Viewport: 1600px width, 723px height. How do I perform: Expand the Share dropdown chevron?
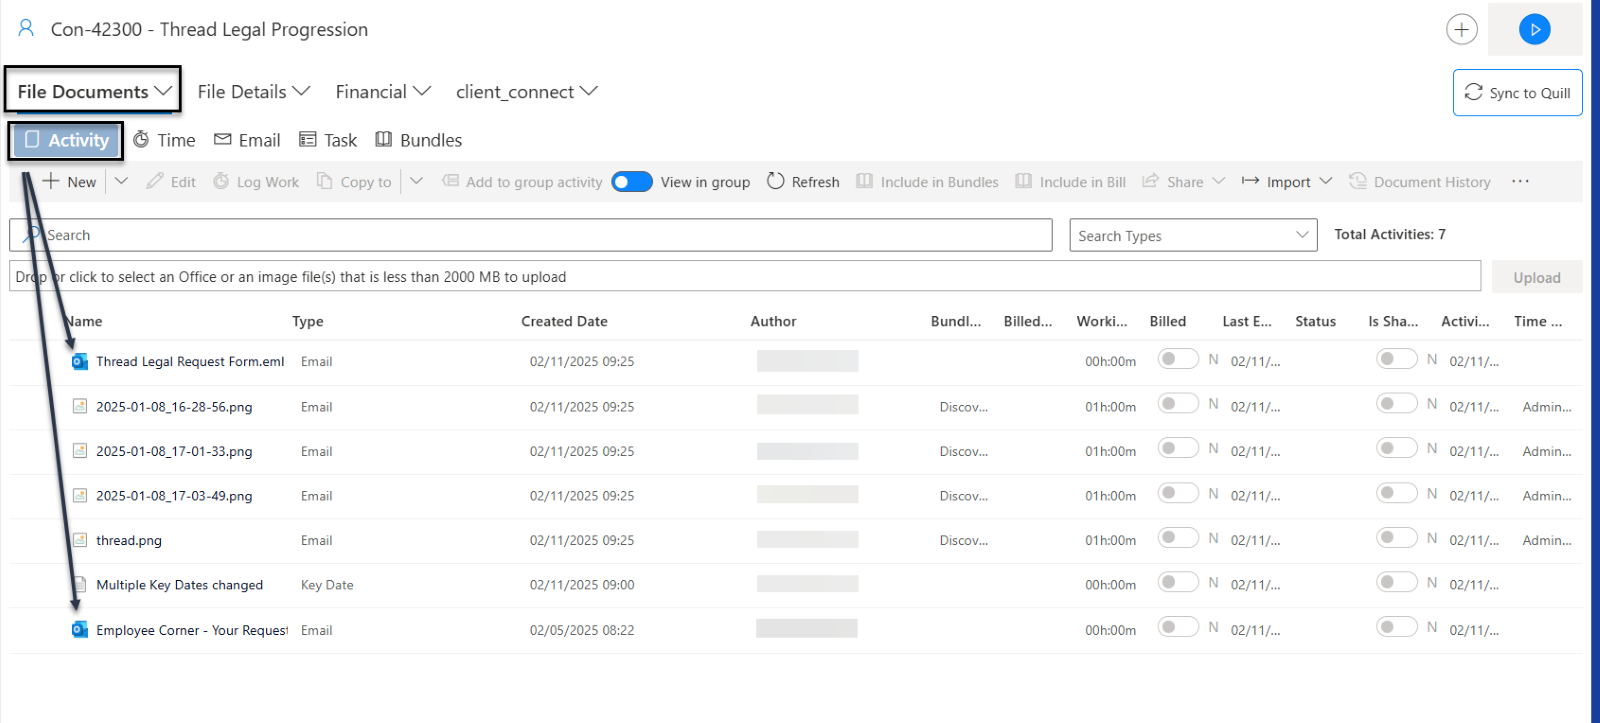click(1218, 181)
